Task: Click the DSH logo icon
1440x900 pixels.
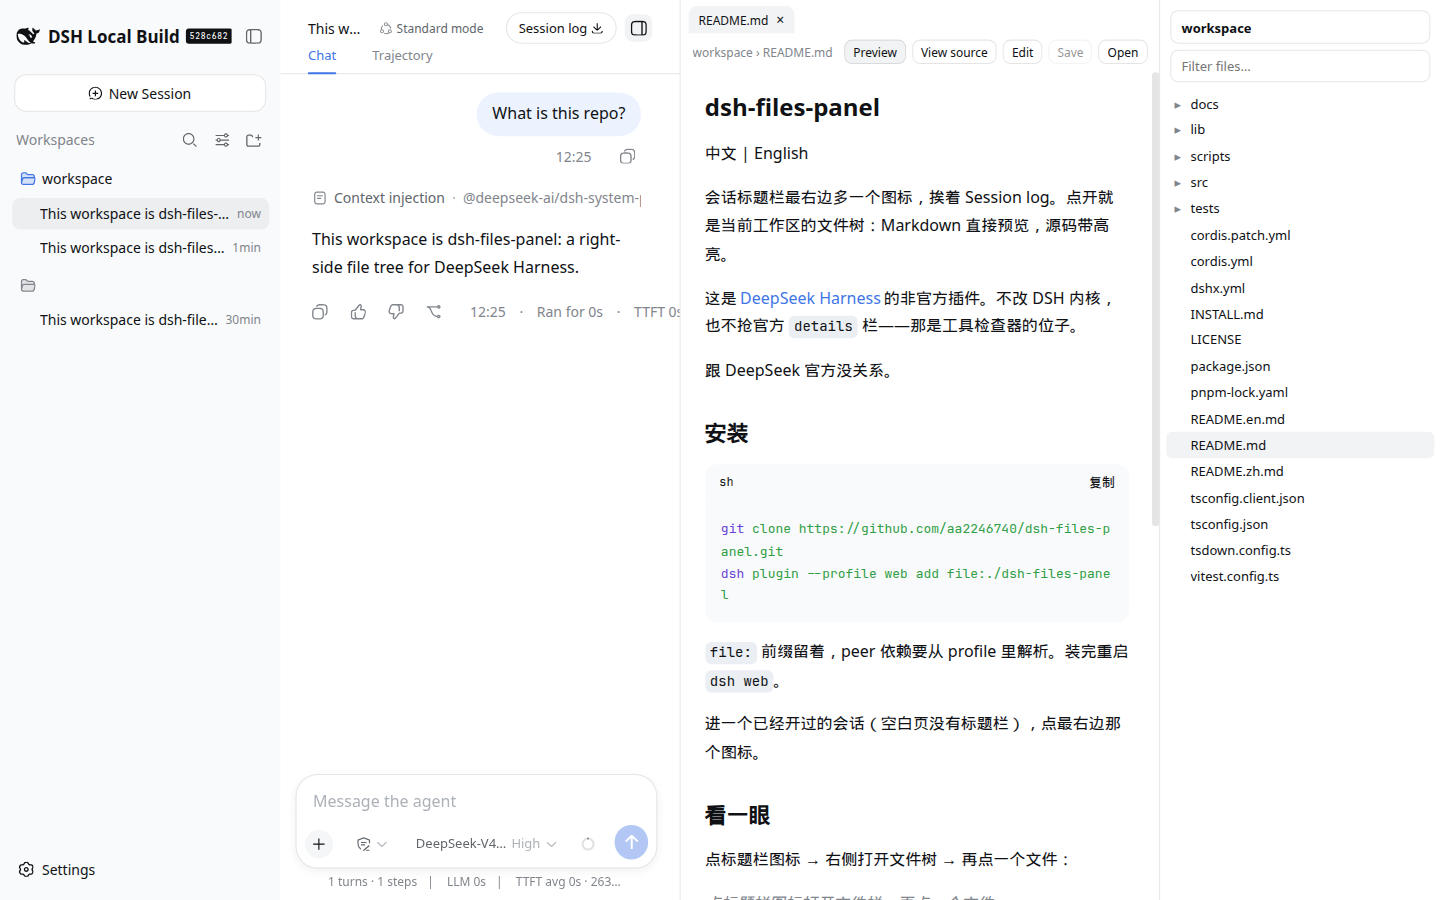Action: [x=28, y=36]
